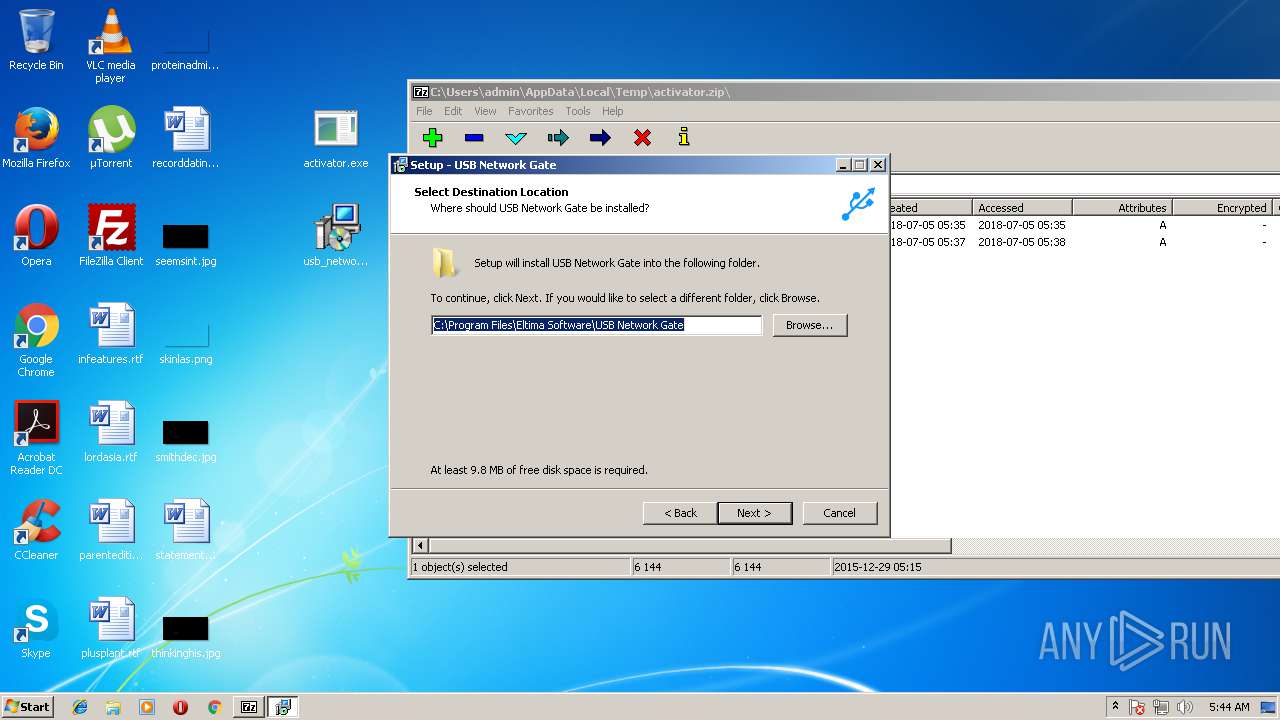Select the µTorrent desktop shortcut
Screen dimensions: 1280x720
(111, 138)
